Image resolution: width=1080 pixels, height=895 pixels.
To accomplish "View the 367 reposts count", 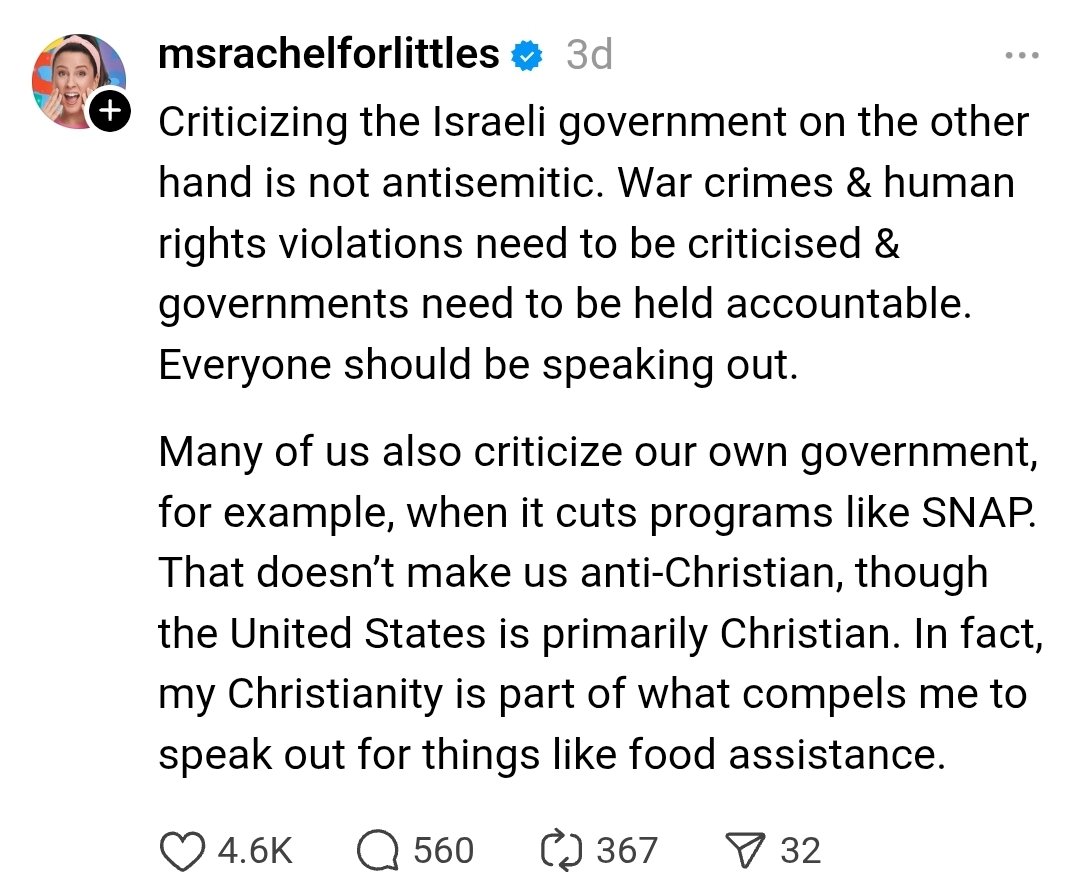I will 627,851.
